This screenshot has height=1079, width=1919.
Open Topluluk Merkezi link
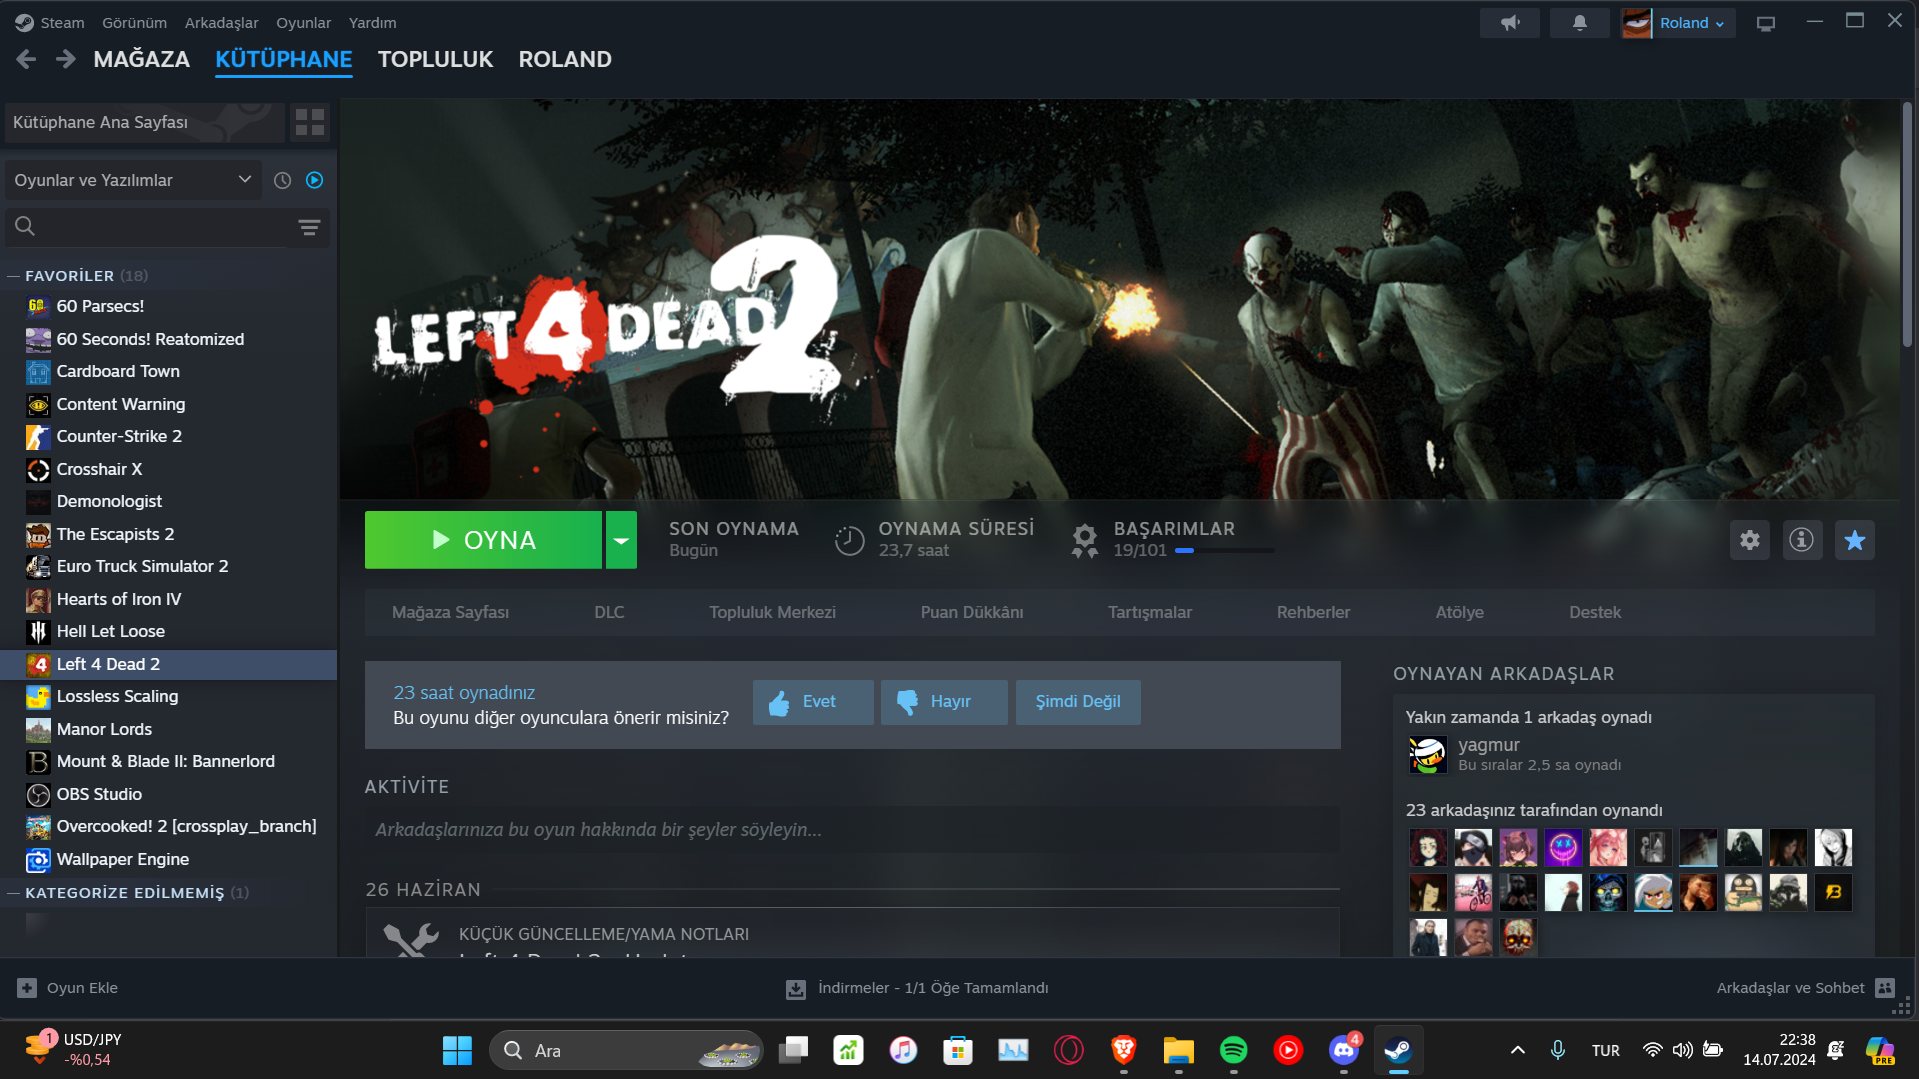pos(772,612)
